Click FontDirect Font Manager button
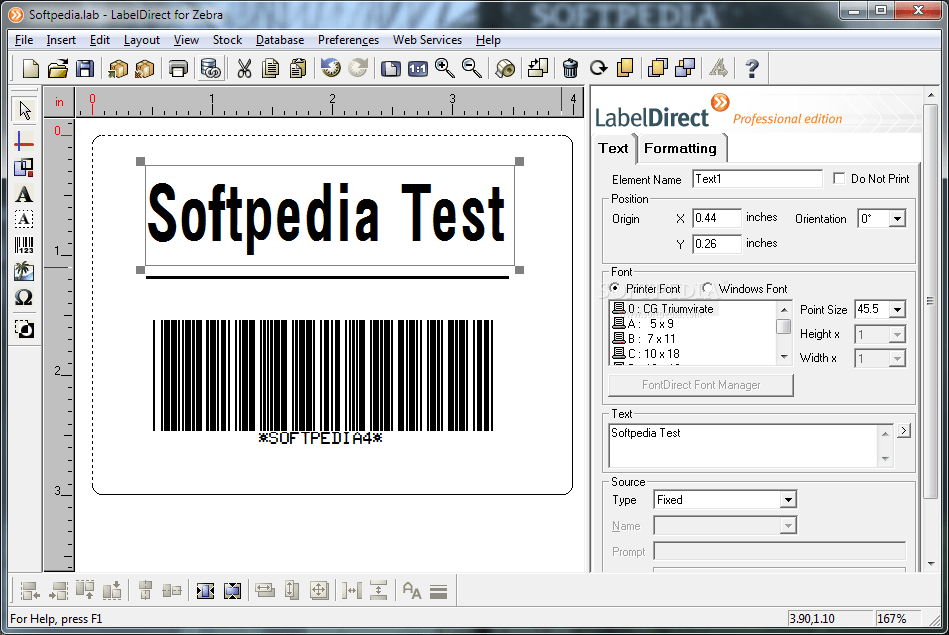Viewport: 949px width, 635px height. (701, 385)
